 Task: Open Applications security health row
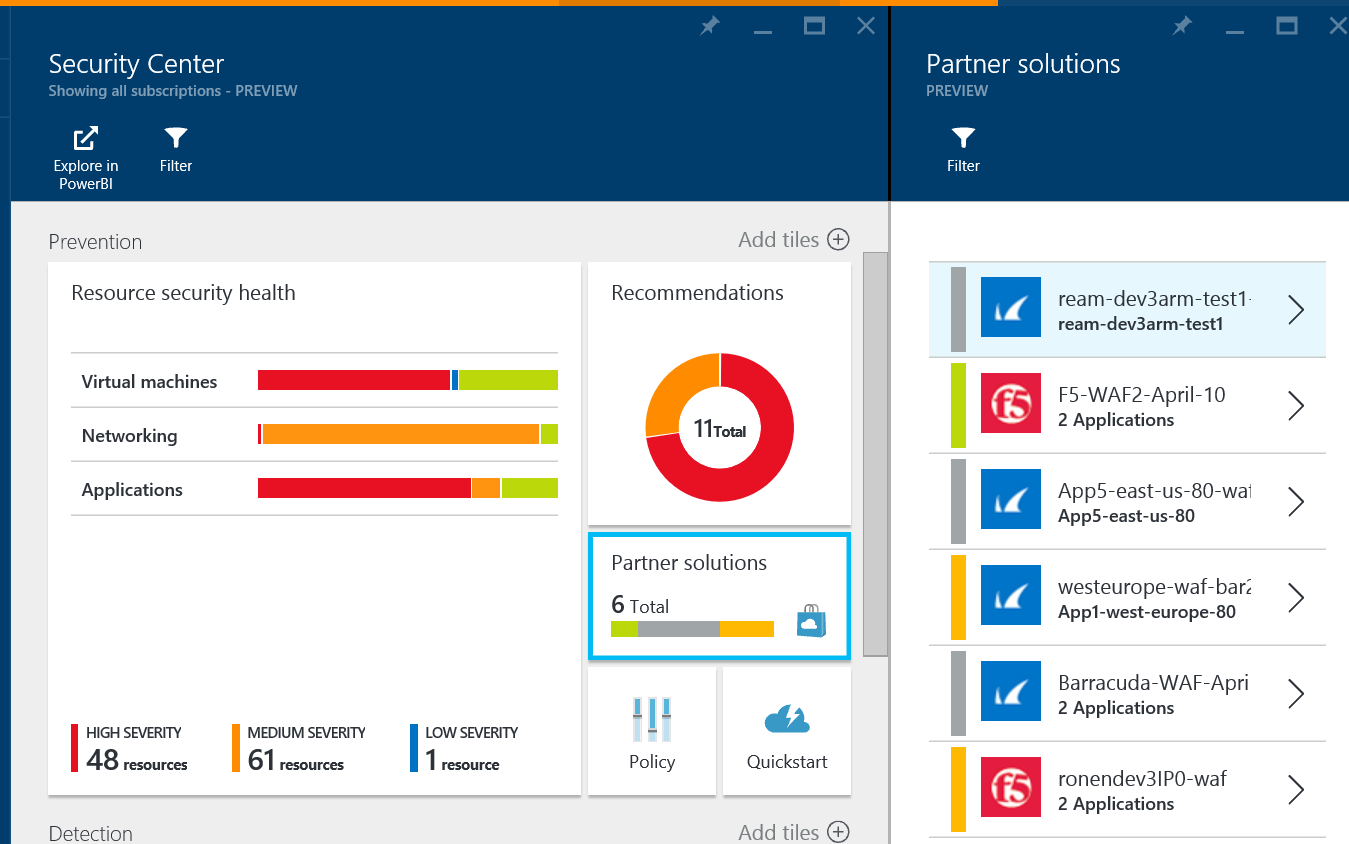coord(314,489)
